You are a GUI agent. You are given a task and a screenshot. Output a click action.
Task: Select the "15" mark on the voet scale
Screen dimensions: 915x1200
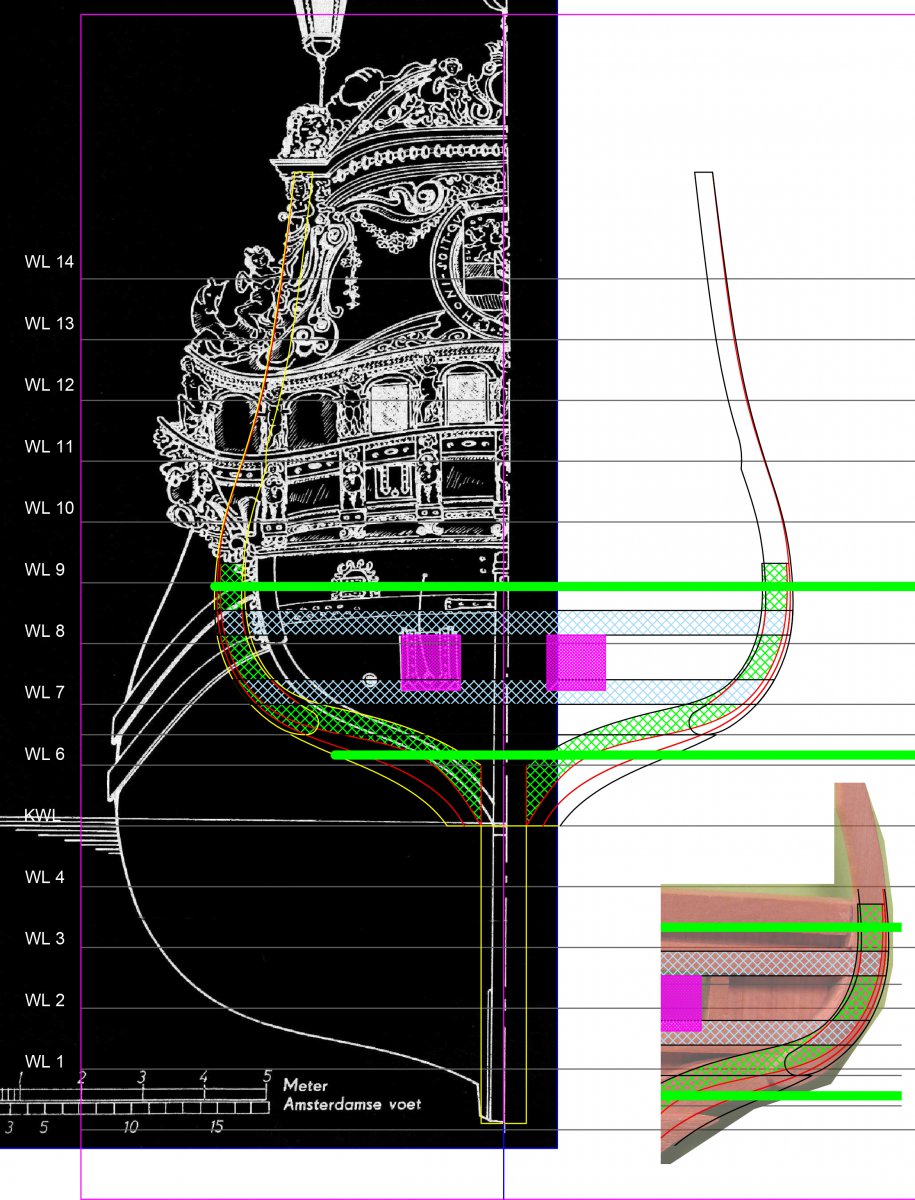pos(216,1127)
